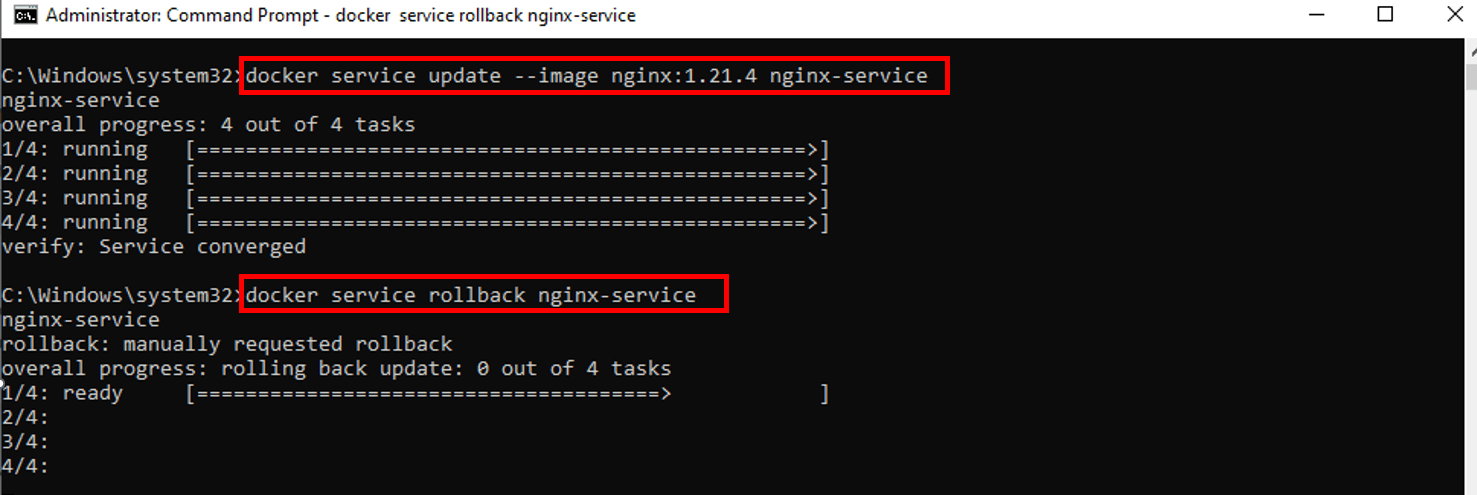Close the Command Prompt window

tap(1455, 15)
